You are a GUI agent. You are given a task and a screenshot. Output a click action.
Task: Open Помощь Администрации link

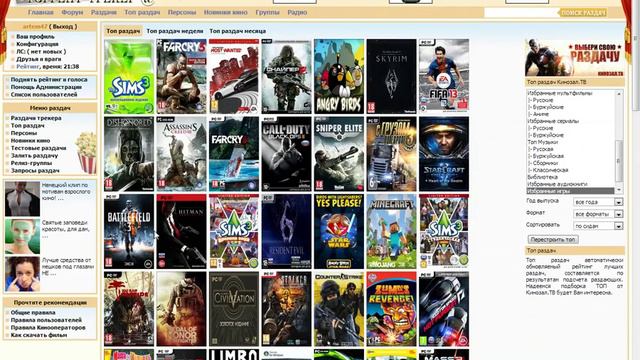pos(46,87)
